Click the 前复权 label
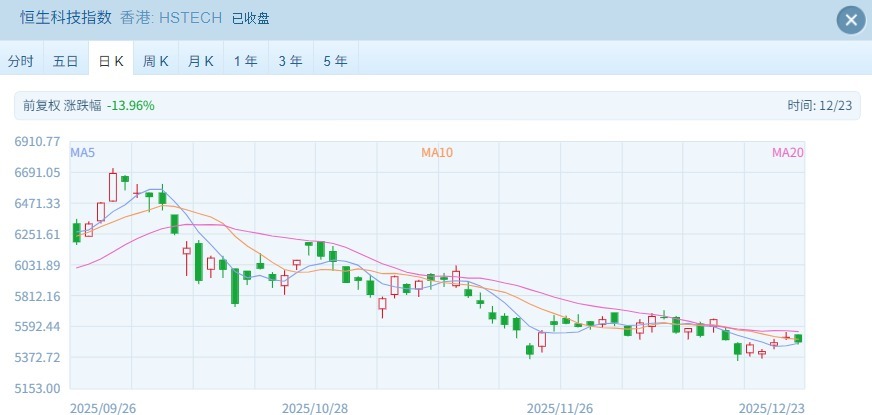Screen dimensions: 872x415 click(x=41, y=105)
